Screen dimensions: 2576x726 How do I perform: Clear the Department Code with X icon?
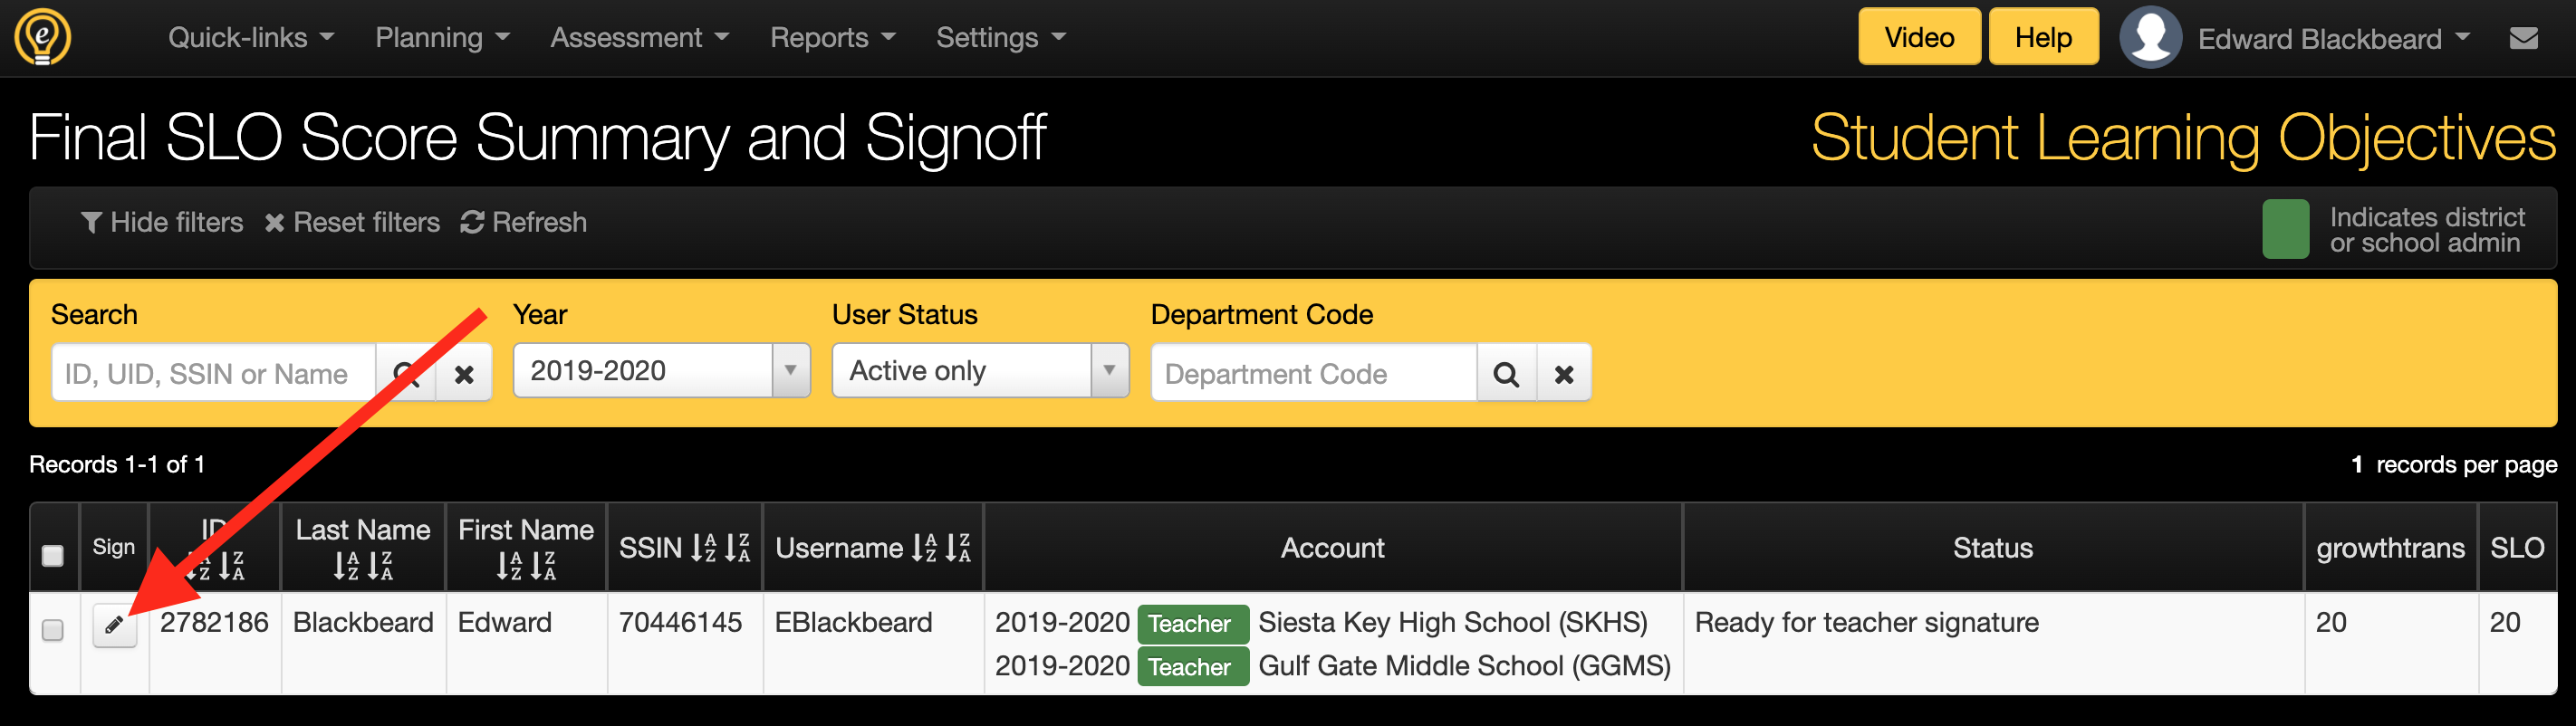[x=1564, y=374]
